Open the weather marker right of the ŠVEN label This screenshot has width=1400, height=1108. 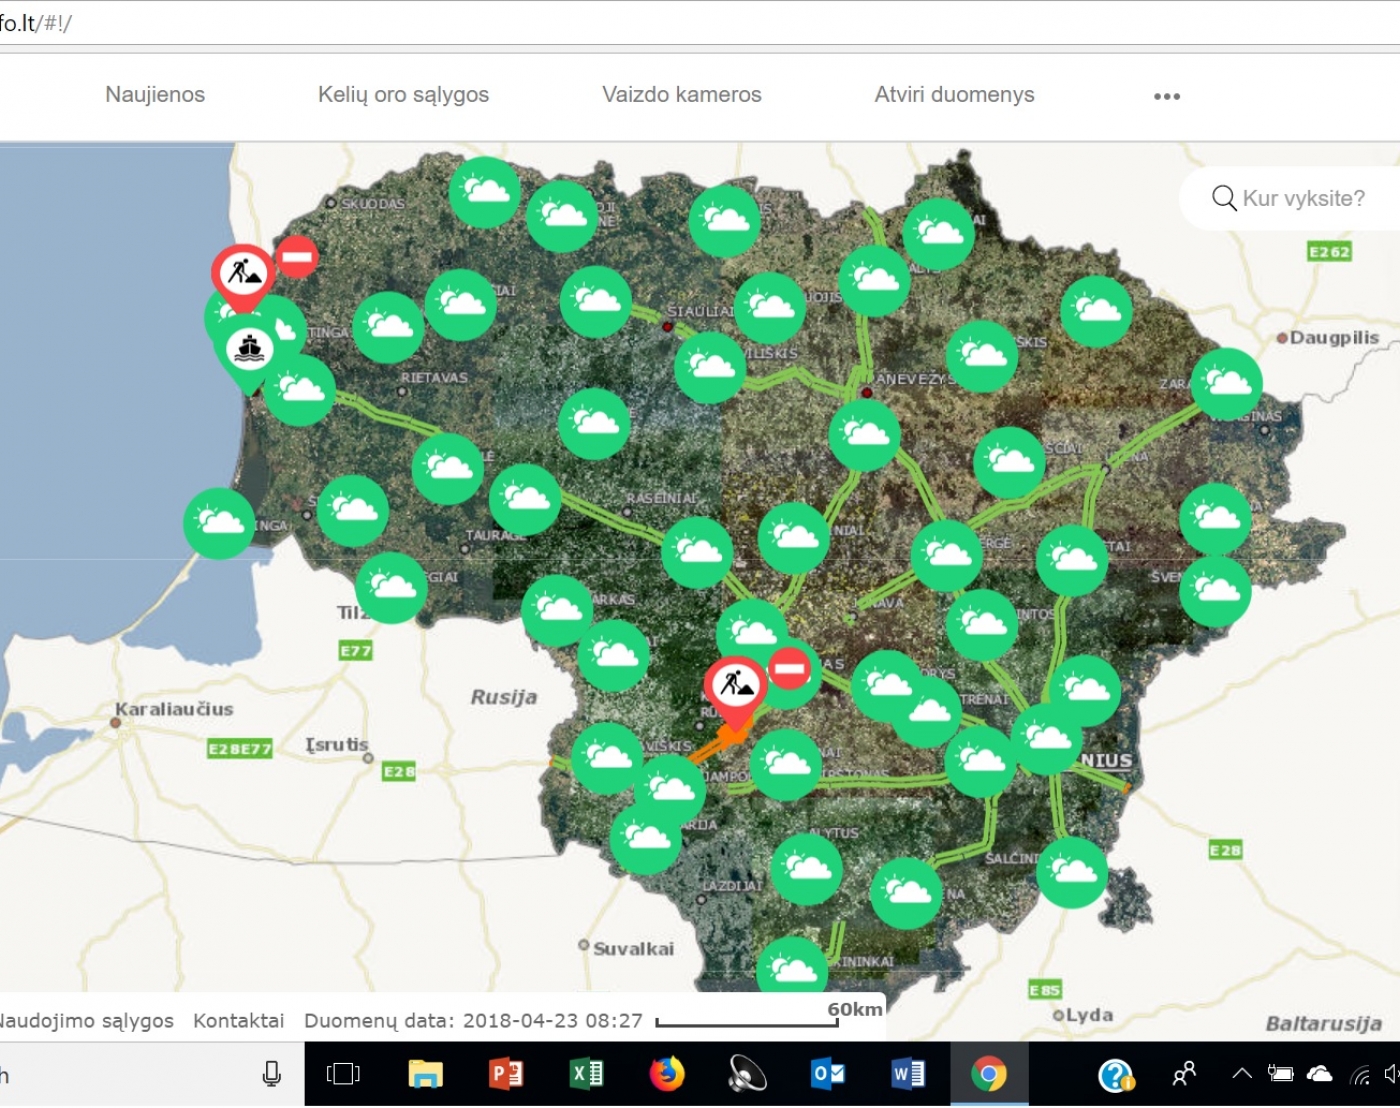pyautogui.click(x=1215, y=591)
